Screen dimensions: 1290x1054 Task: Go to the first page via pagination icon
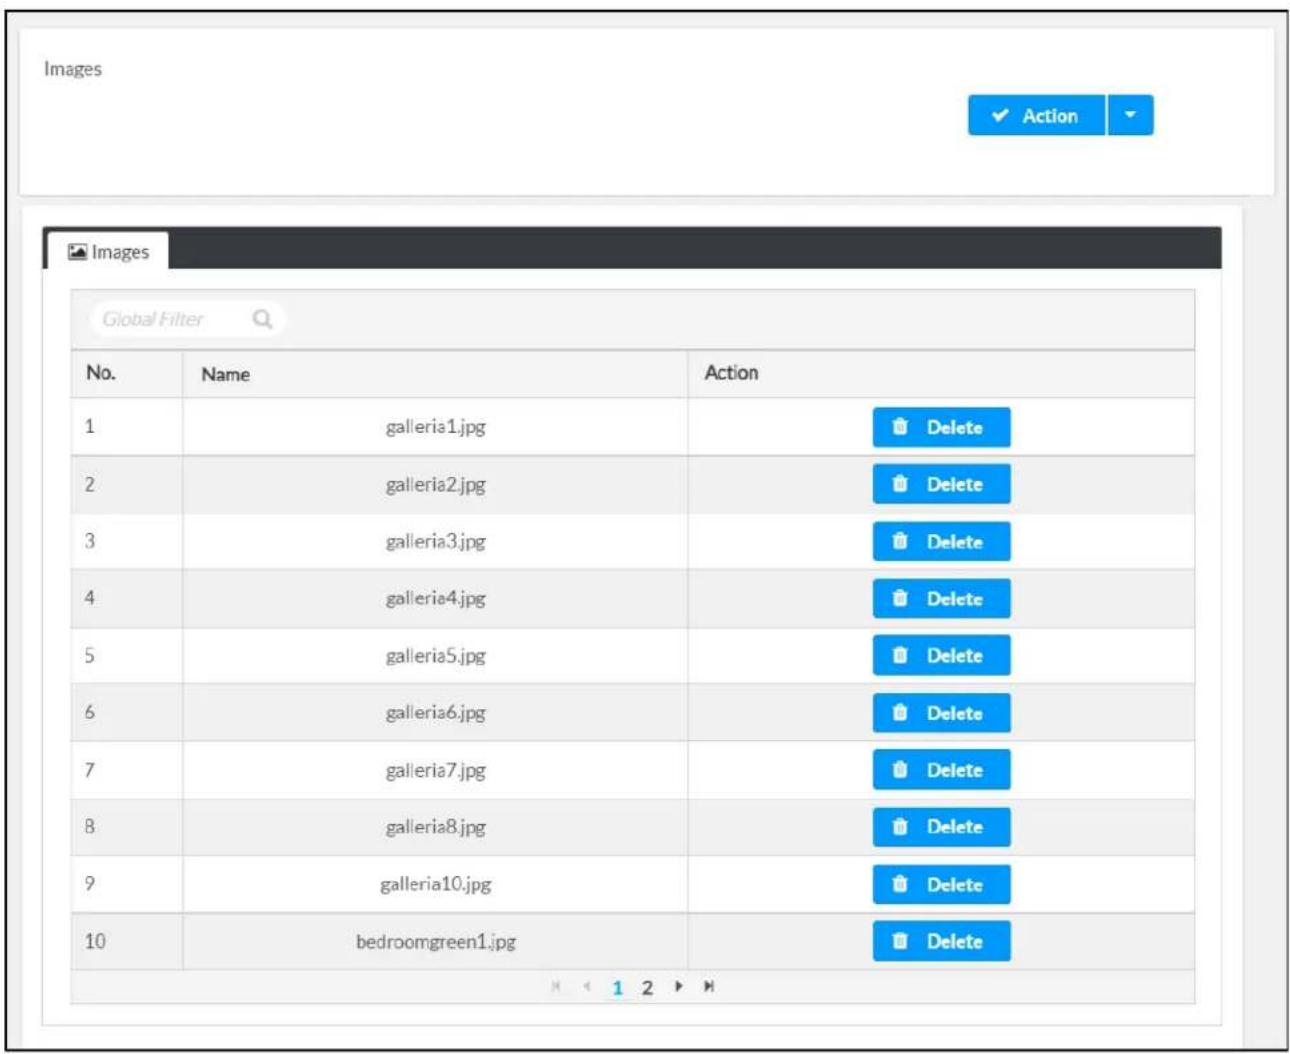click(x=556, y=987)
